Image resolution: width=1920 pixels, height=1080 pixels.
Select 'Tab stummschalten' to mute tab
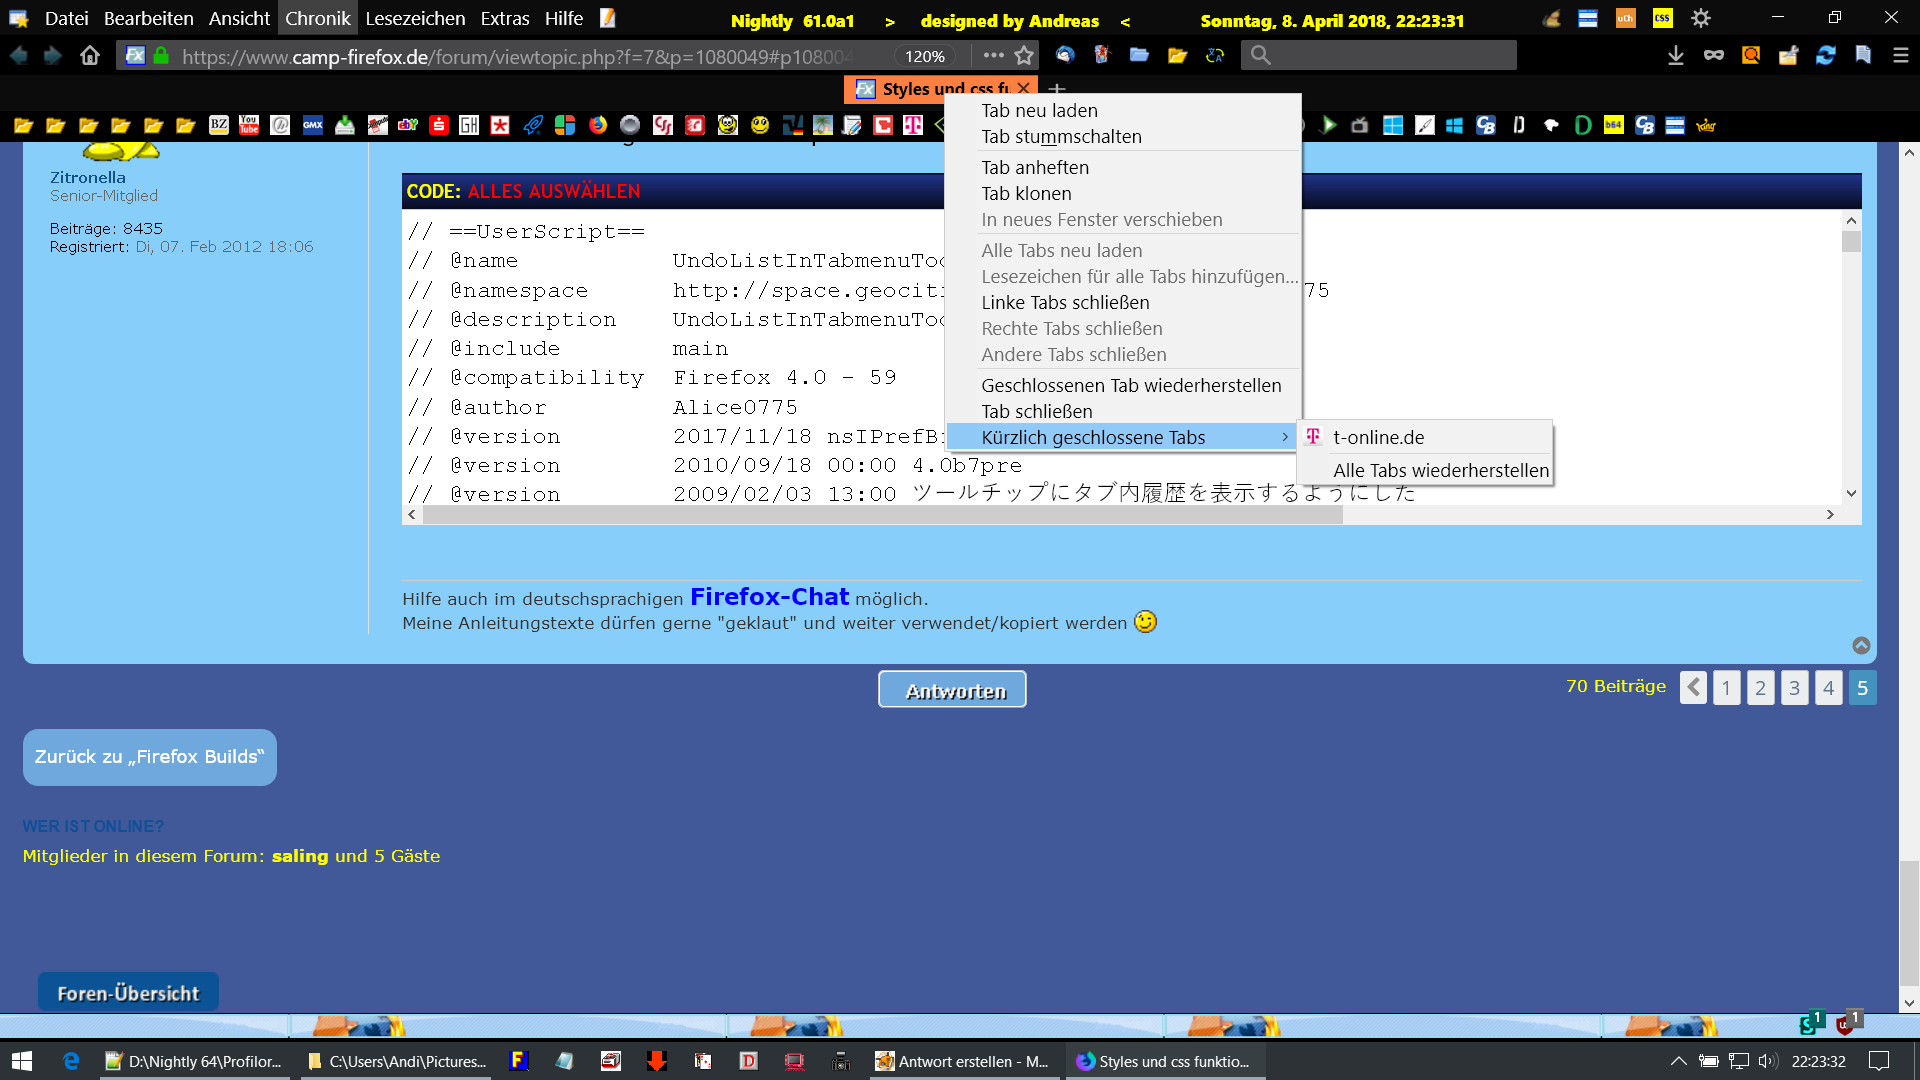pyautogui.click(x=1061, y=137)
